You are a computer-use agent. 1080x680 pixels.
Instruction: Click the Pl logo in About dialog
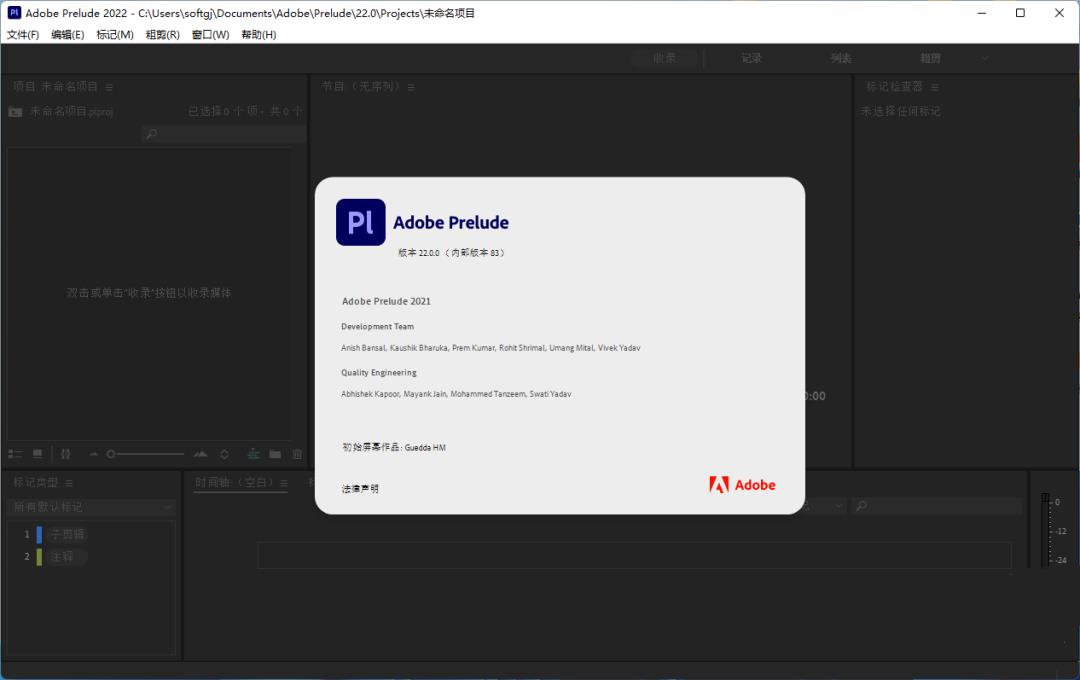(x=360, y=222)
